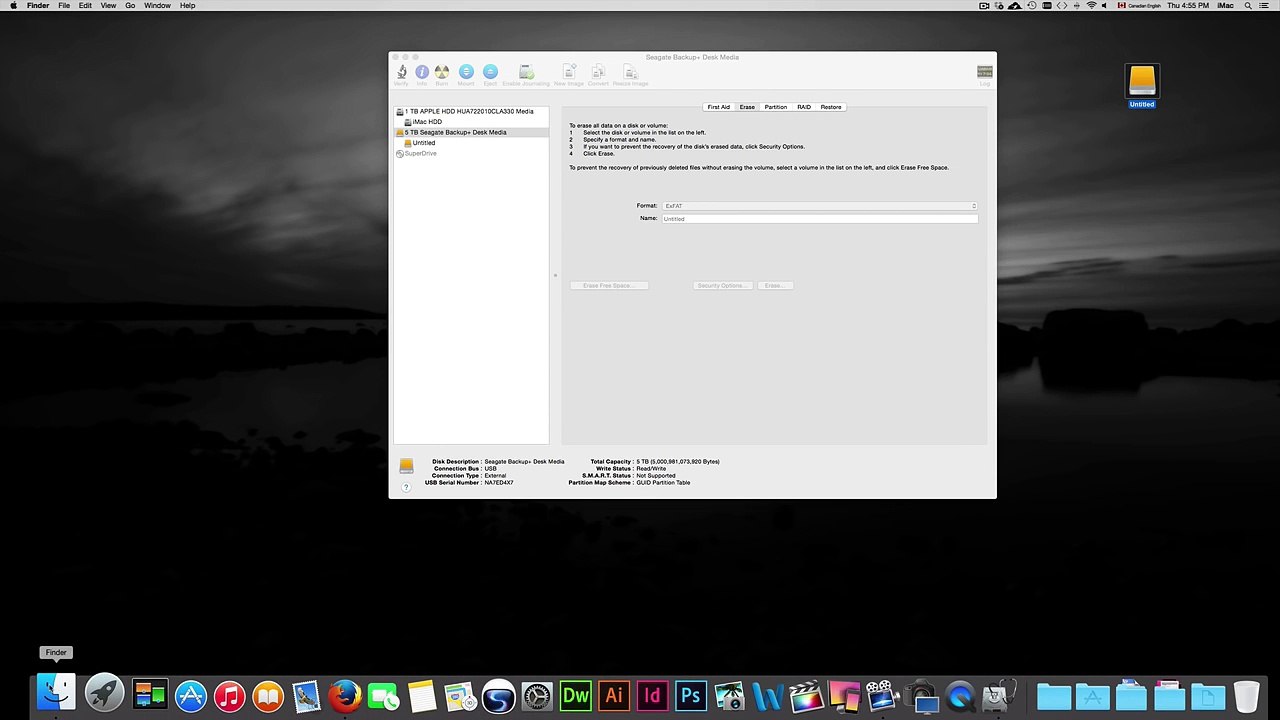Launch Firefox from the Dock
This screenshot has height=720, width=1280.
pyautogui.click(x=345, y=695)
